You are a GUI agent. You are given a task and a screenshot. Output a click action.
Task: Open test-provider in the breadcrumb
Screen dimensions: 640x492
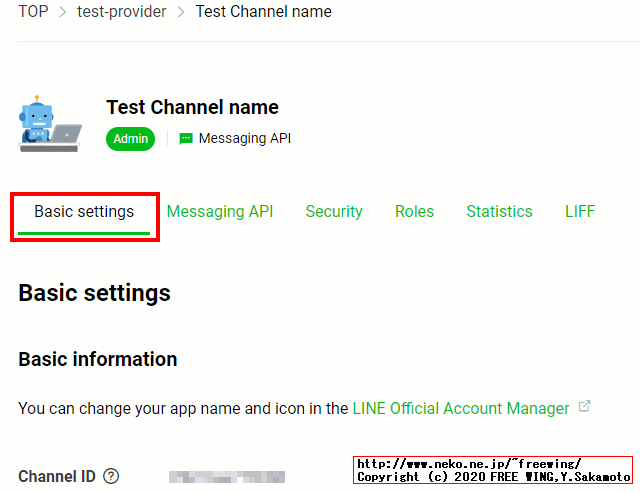pos(120,12)
